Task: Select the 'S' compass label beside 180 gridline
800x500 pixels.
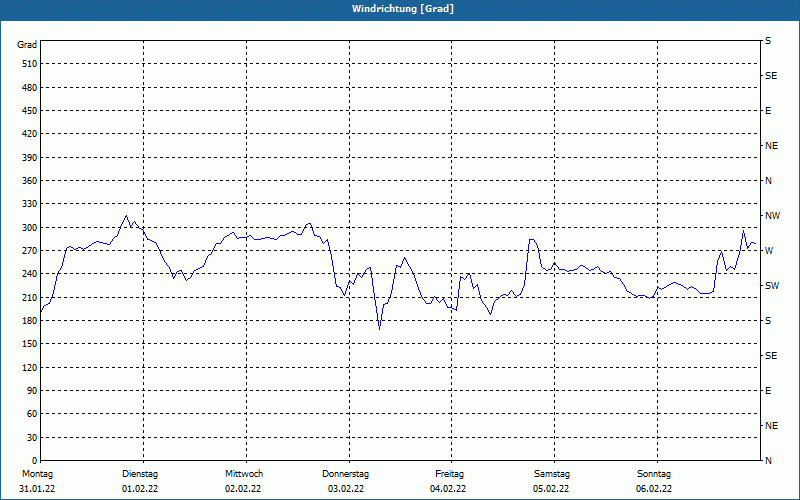Action: (768, 321)
